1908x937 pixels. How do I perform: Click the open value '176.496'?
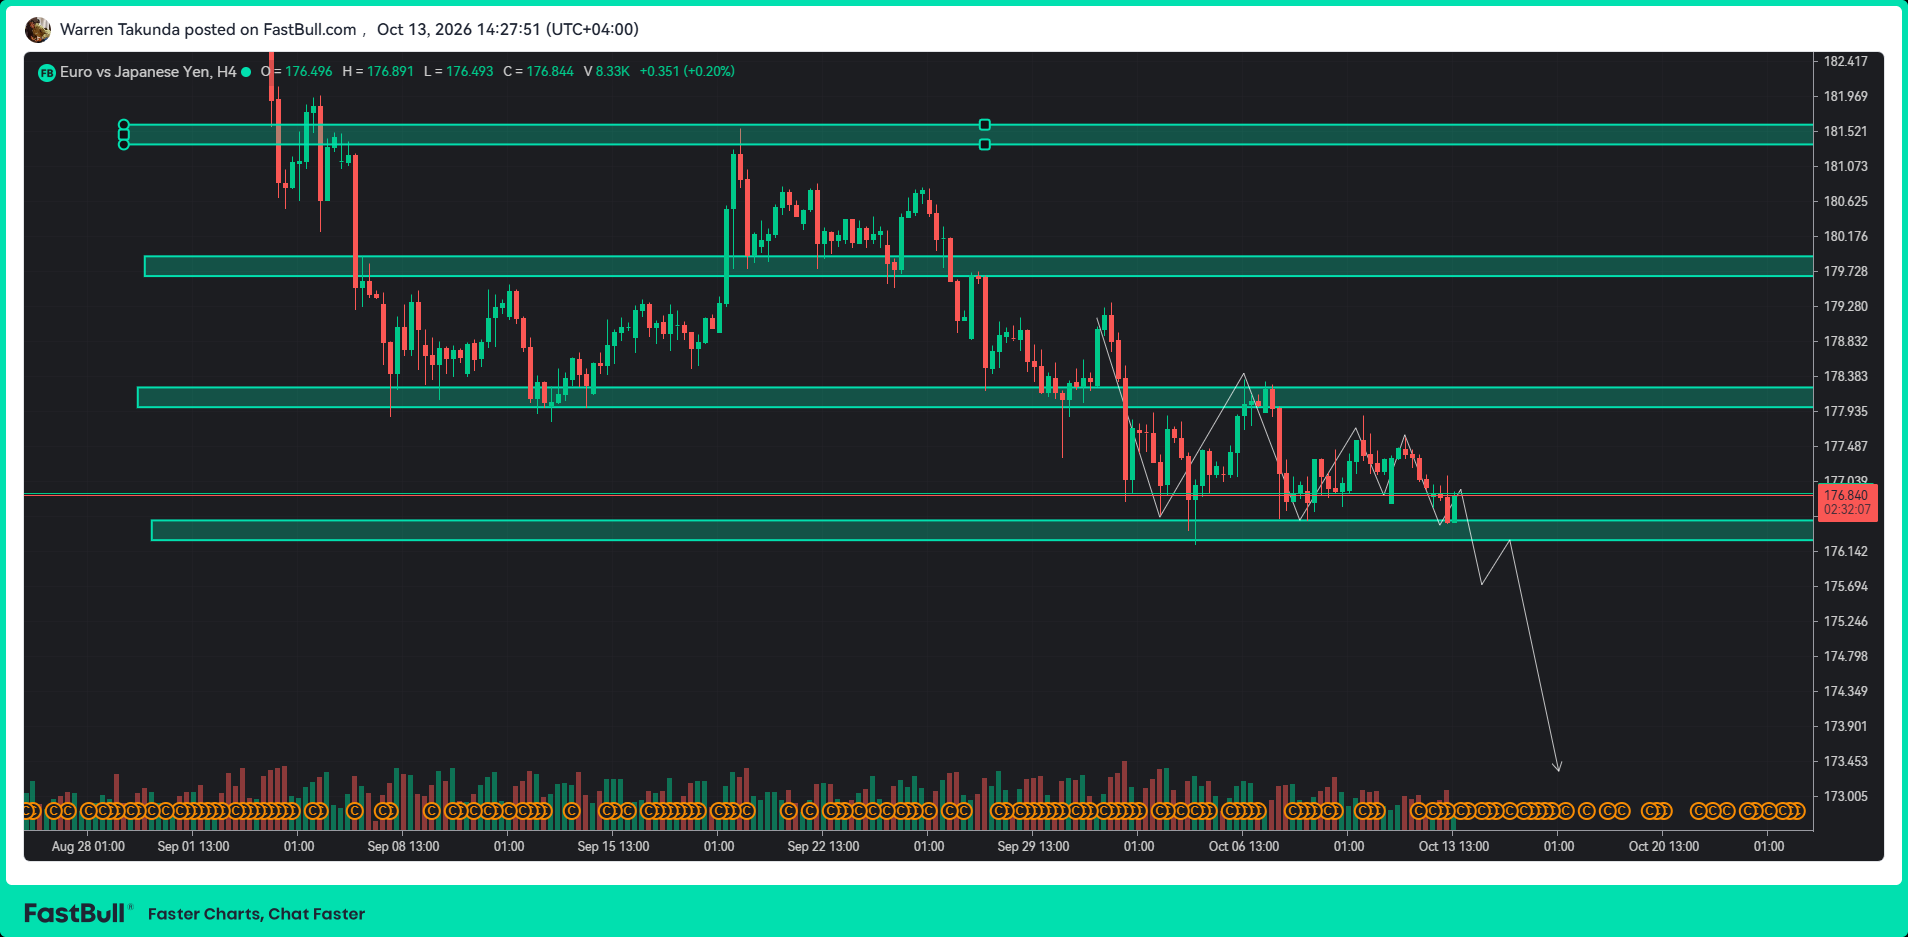click(309, 72)
